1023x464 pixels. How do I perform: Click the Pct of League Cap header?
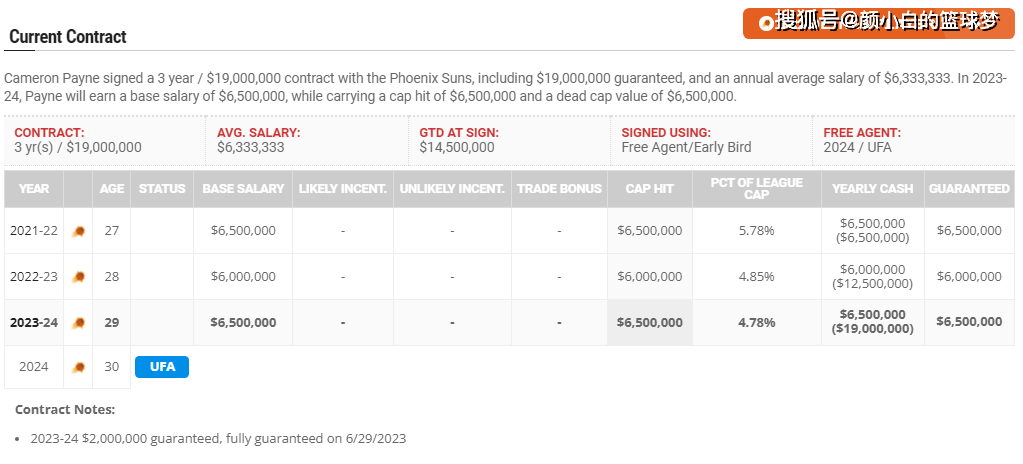coord(756,188)
